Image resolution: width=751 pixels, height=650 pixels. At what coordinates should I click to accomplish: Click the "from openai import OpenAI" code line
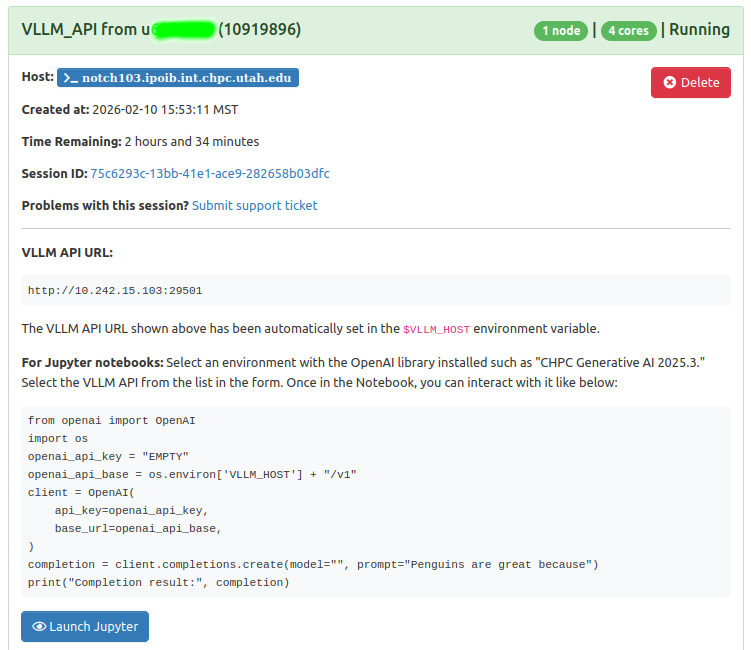112,421
